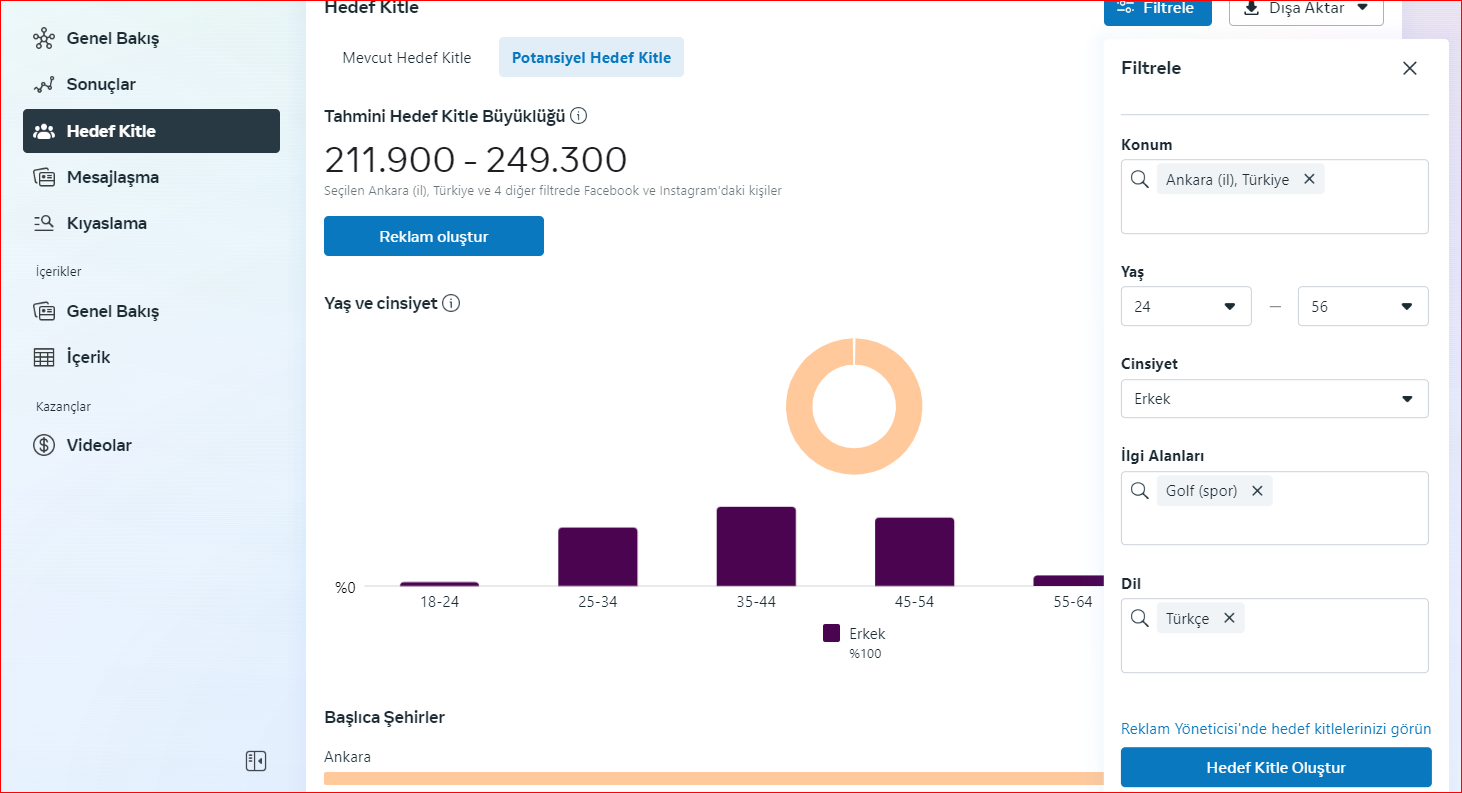Remove the Türkçe language chip
The height and width of the screenshot is (793, 1462).
[x=1229, y=618]
